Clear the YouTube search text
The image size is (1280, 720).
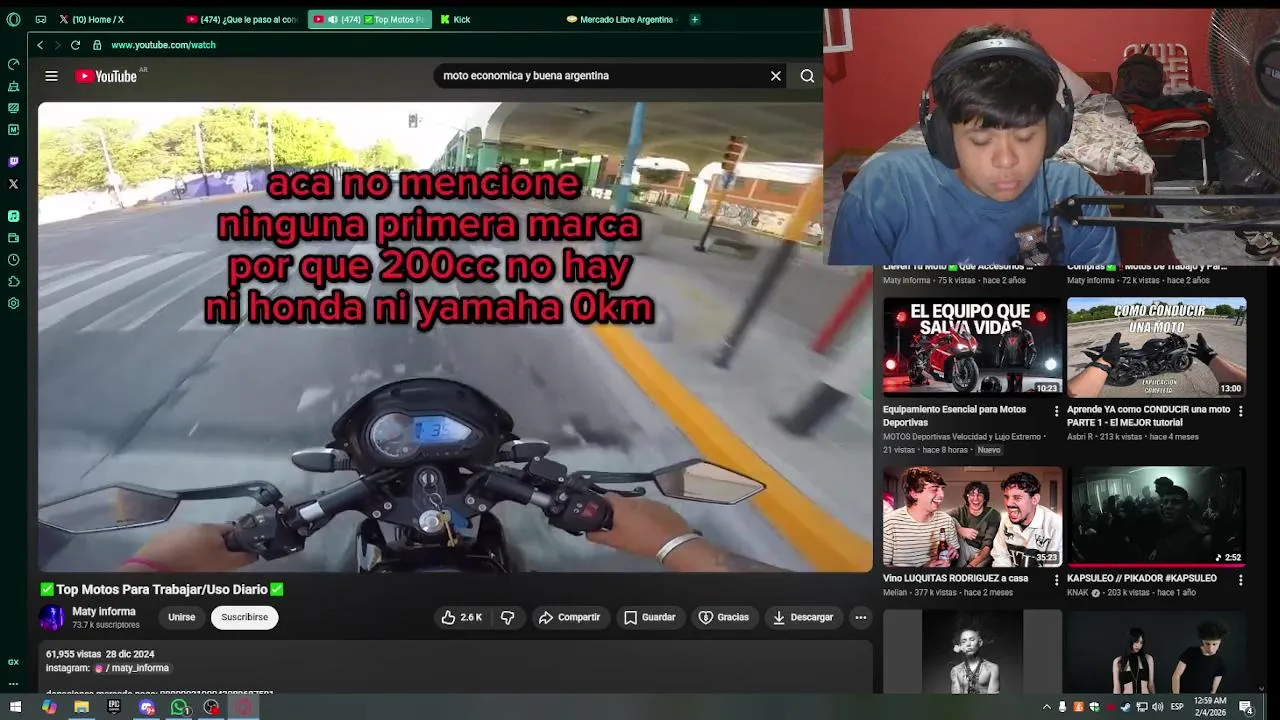775,76
